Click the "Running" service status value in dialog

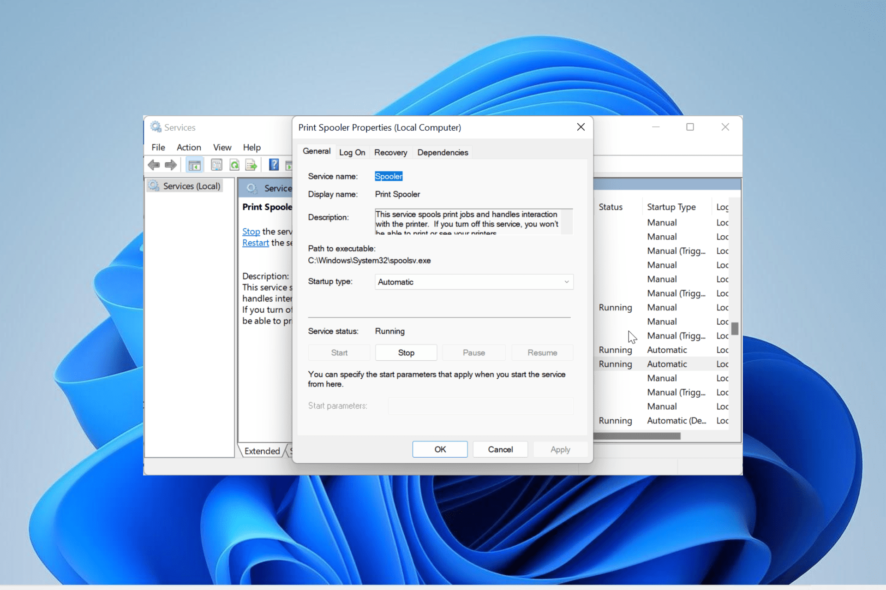point(390,331)
